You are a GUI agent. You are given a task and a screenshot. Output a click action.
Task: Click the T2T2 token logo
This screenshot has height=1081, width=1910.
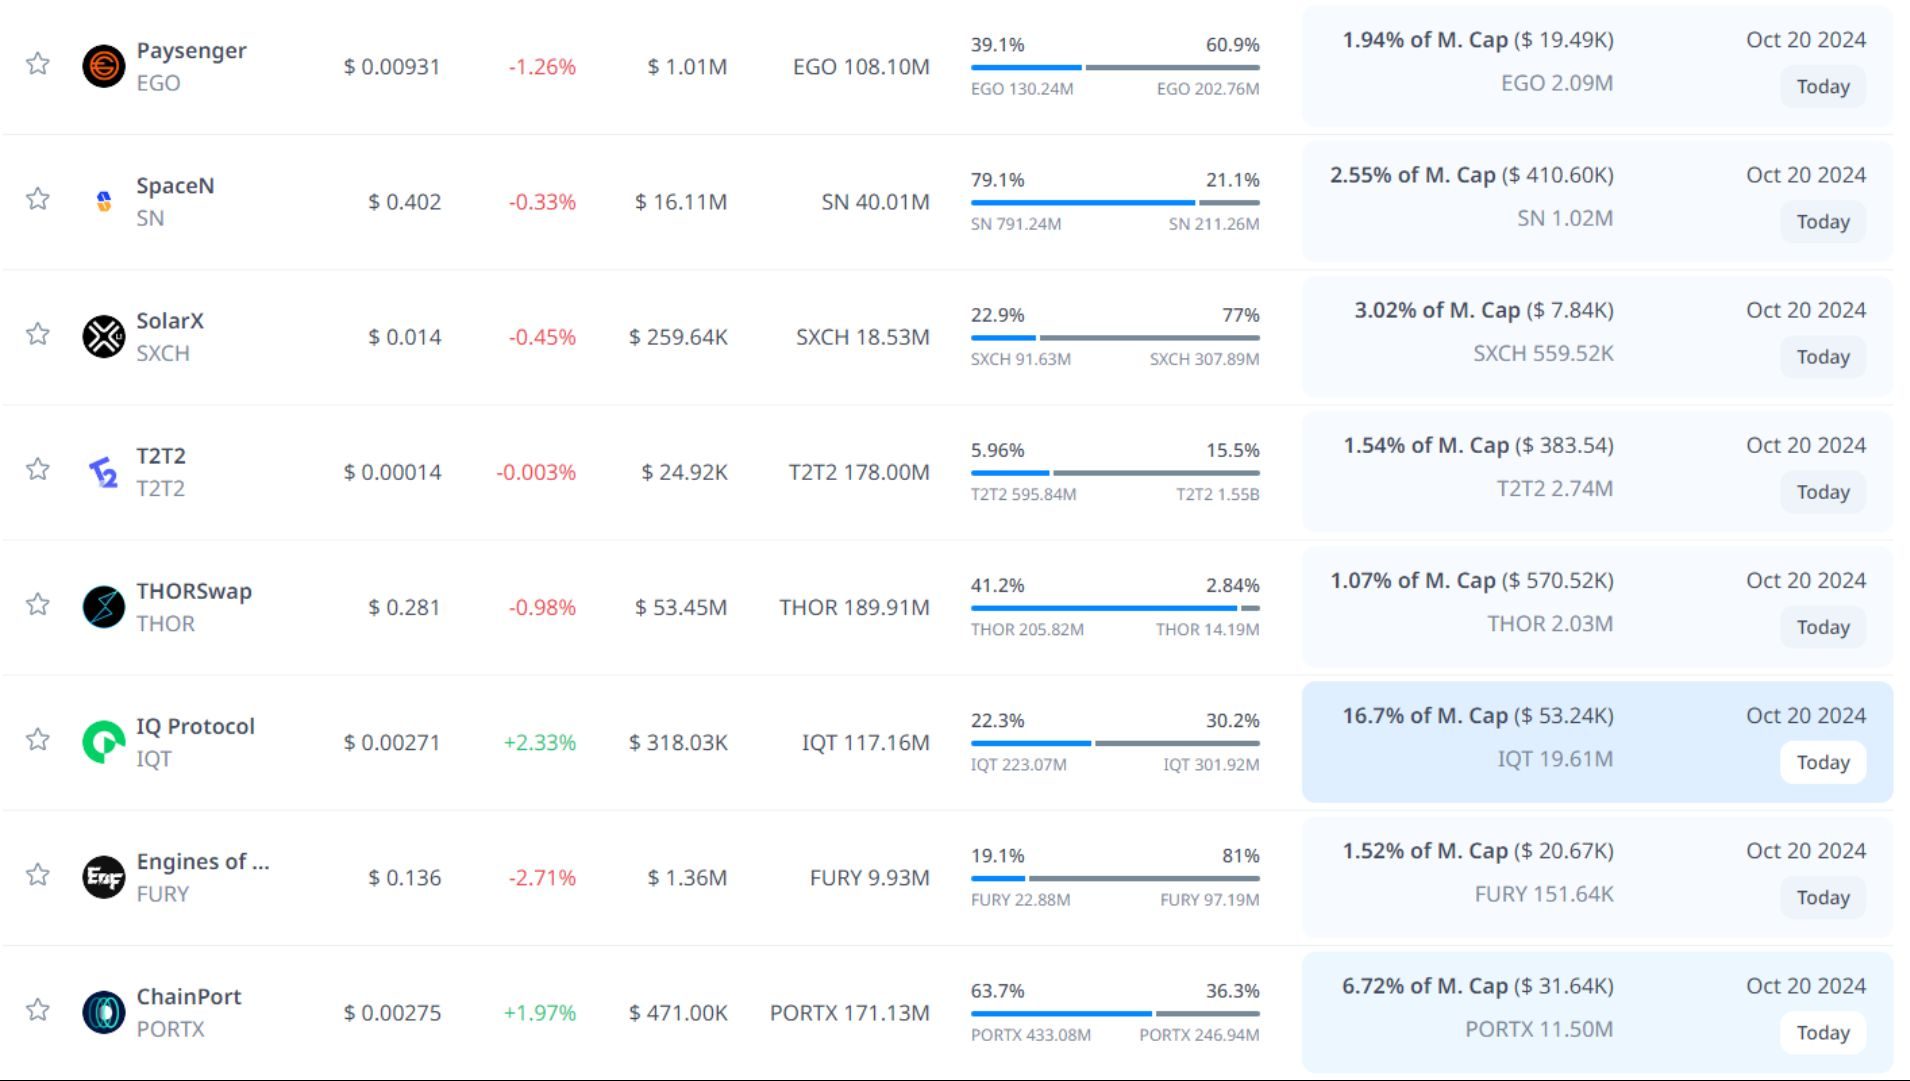(103, 472)
